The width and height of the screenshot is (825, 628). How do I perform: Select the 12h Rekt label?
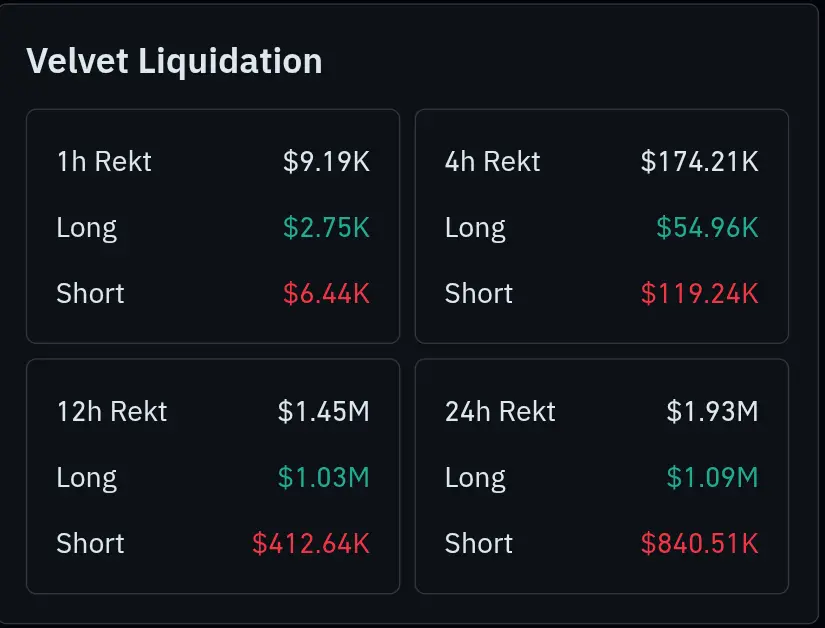point(112,411)
